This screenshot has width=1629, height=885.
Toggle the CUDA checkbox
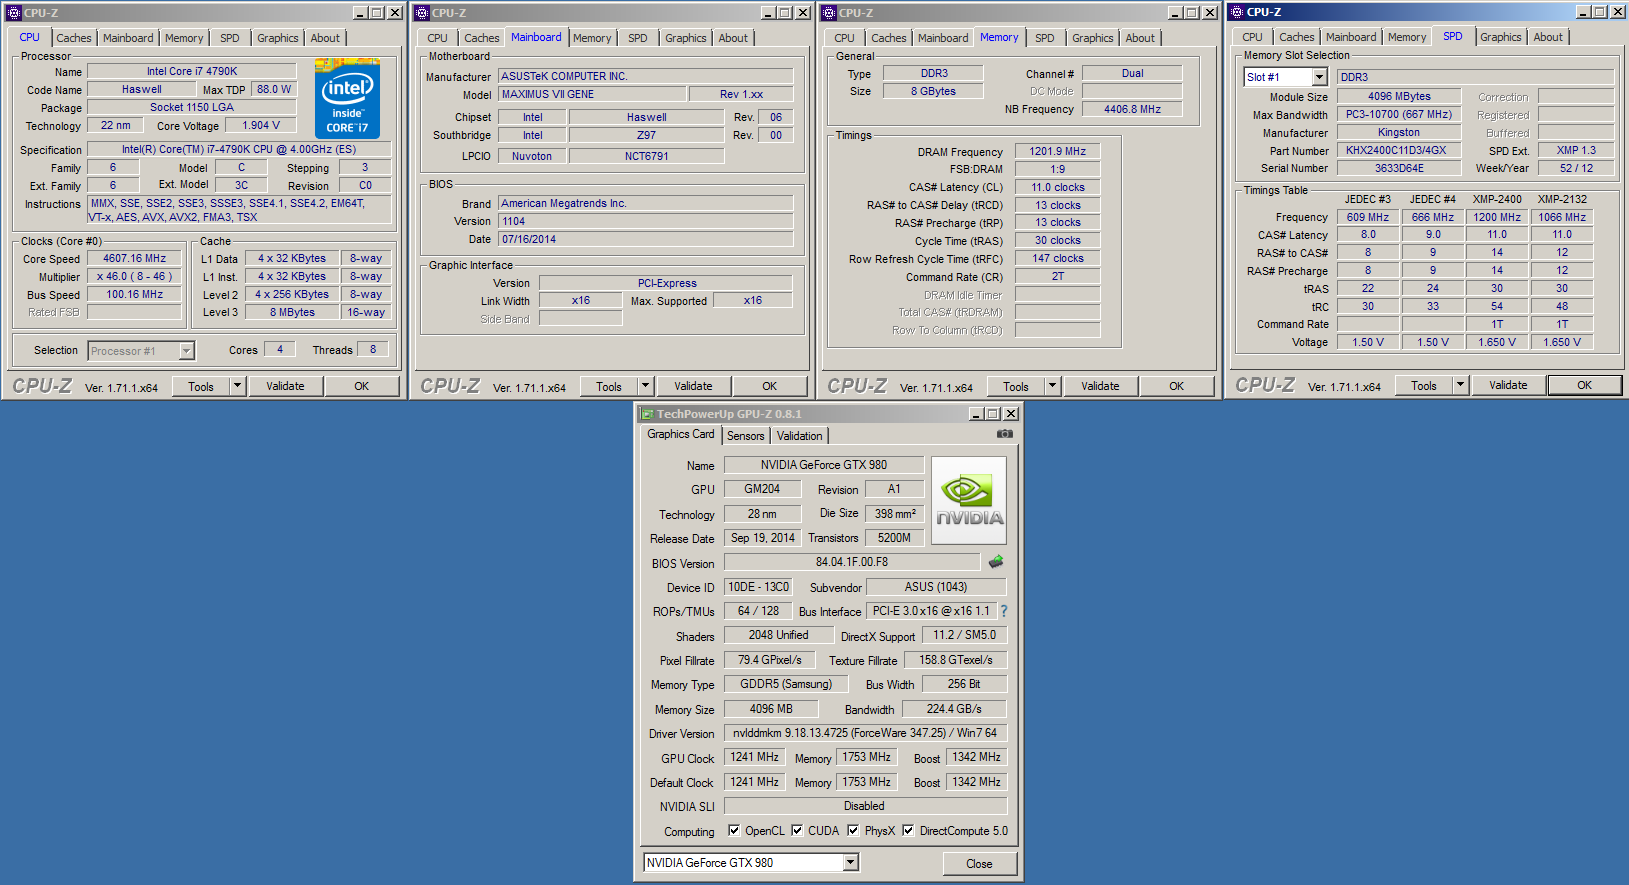[x=797, y=830]
